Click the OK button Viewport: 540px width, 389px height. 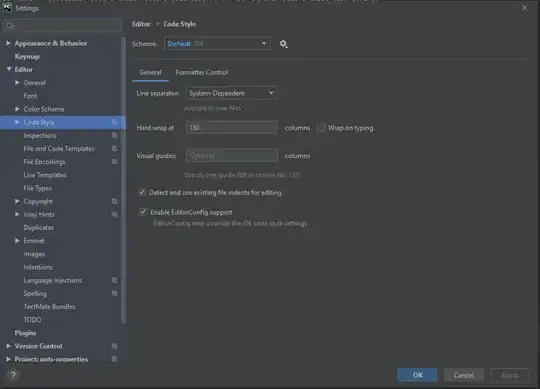[x=417, y=375]
